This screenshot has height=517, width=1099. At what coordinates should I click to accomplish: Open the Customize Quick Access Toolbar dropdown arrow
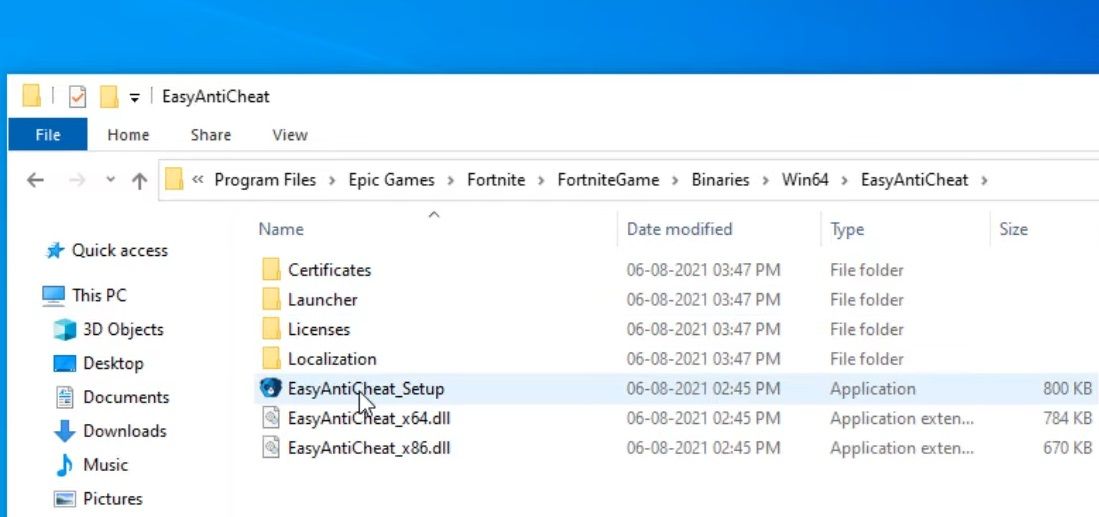135,98
